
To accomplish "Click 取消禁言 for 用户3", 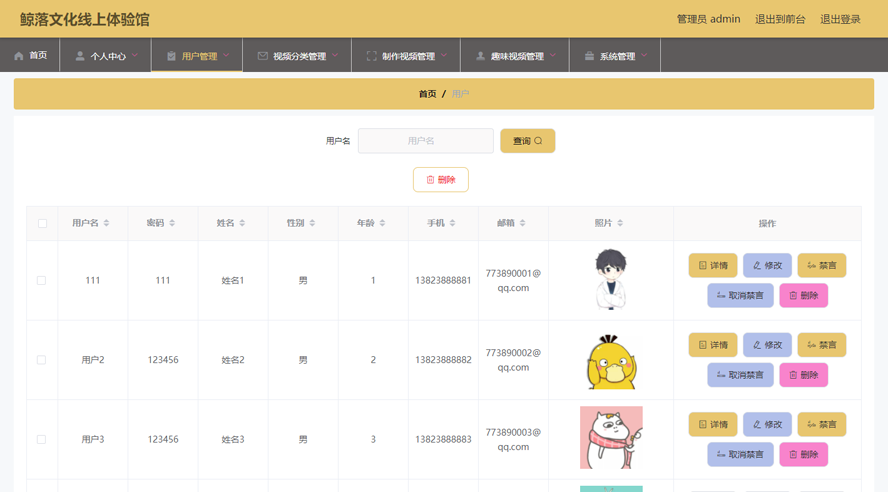I will (x=740, y=455).
